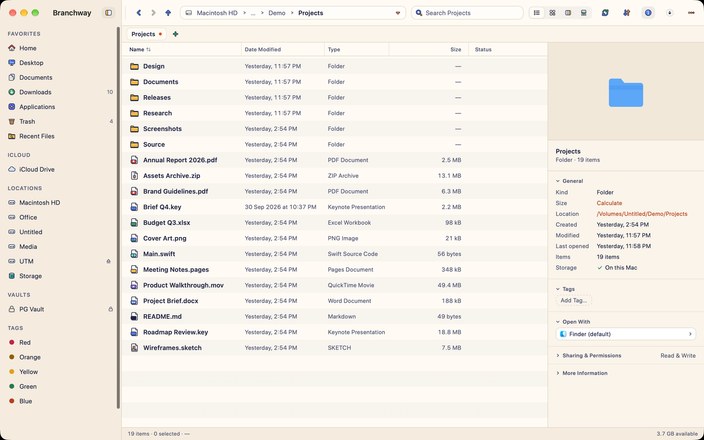The height and width of the screenshot is (440, 704).
Task: Click Calculate to compute folder size
Action: pyautogui.click(x=609, y=203)
